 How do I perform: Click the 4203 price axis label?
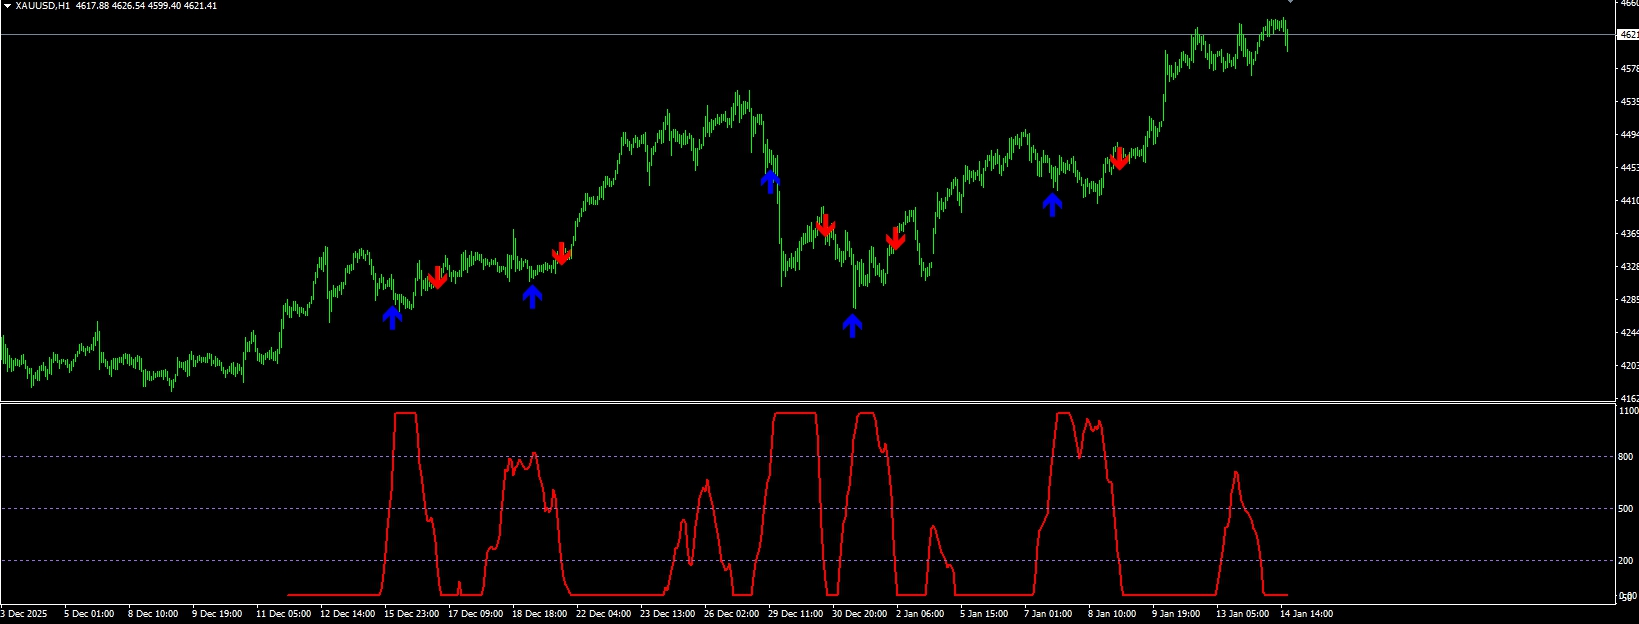click(x=1630, y=366)
